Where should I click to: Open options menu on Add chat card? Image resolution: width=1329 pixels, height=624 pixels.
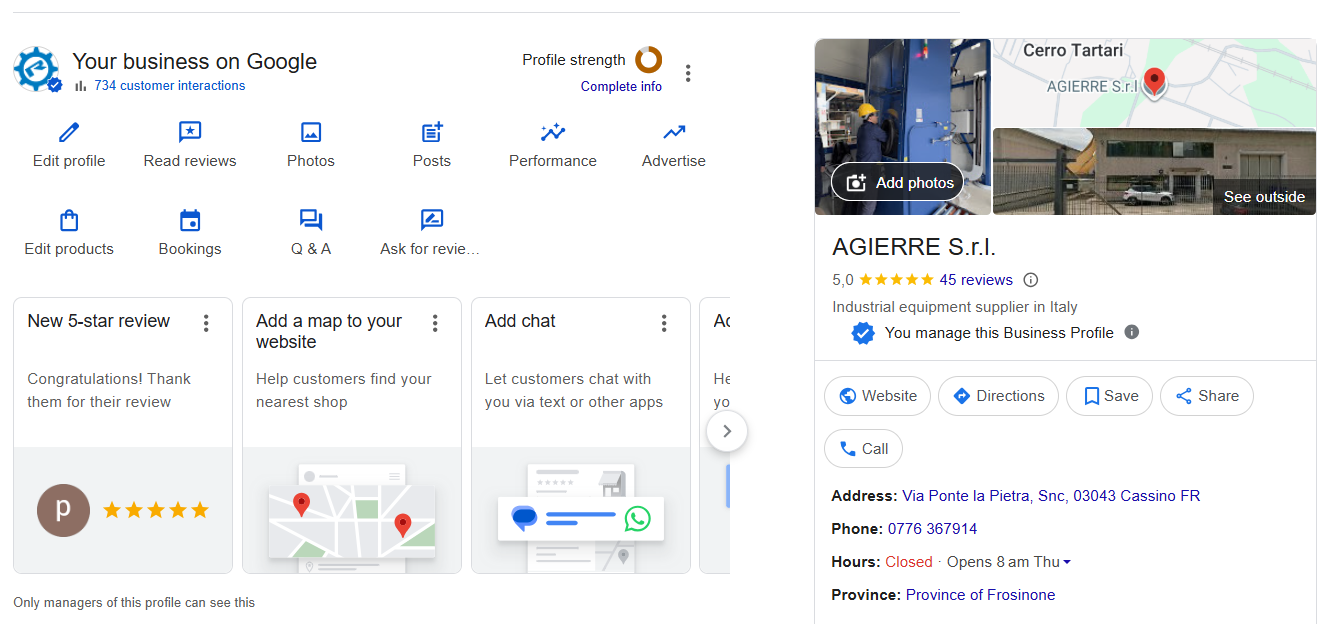(x=664, y=323)
